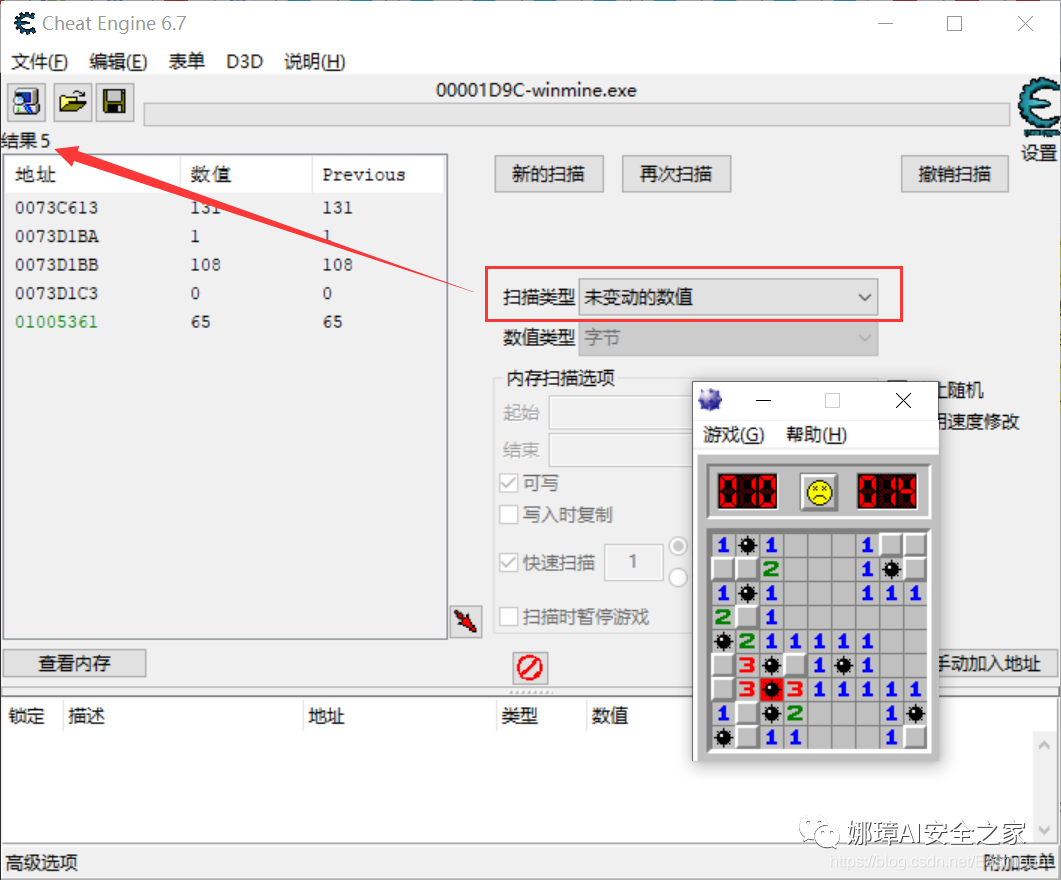Select address row 0073D1BA
This screenshot has height=880, width=1061.
225,236
